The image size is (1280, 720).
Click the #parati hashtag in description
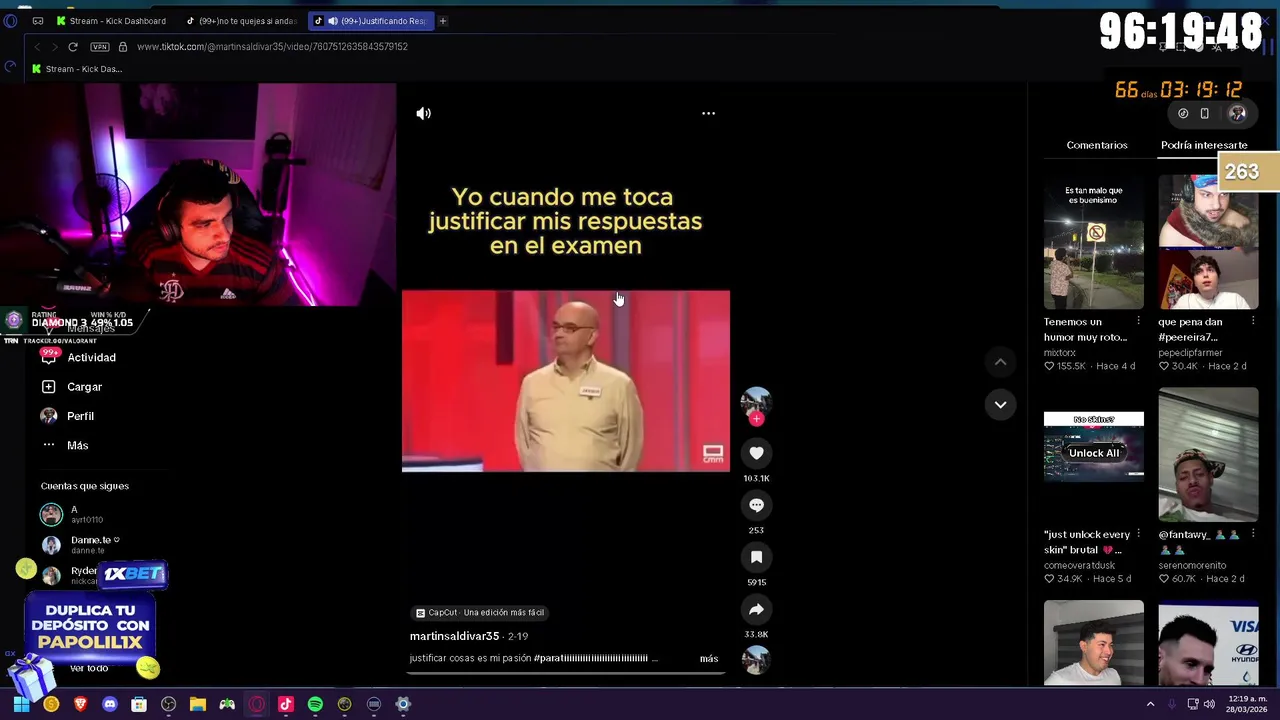click(590, 658)
